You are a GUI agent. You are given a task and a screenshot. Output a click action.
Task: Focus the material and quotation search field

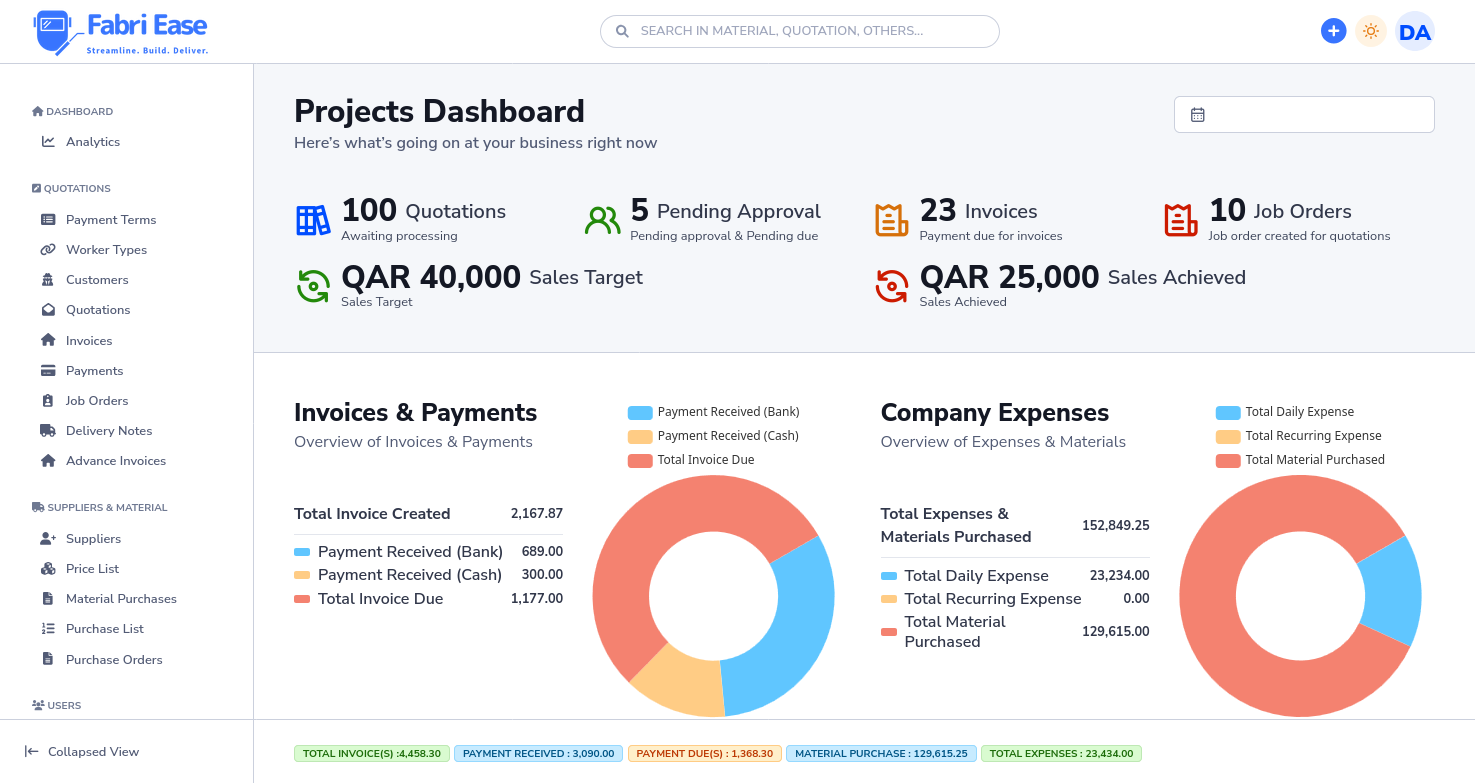click(x=800, y=31)
